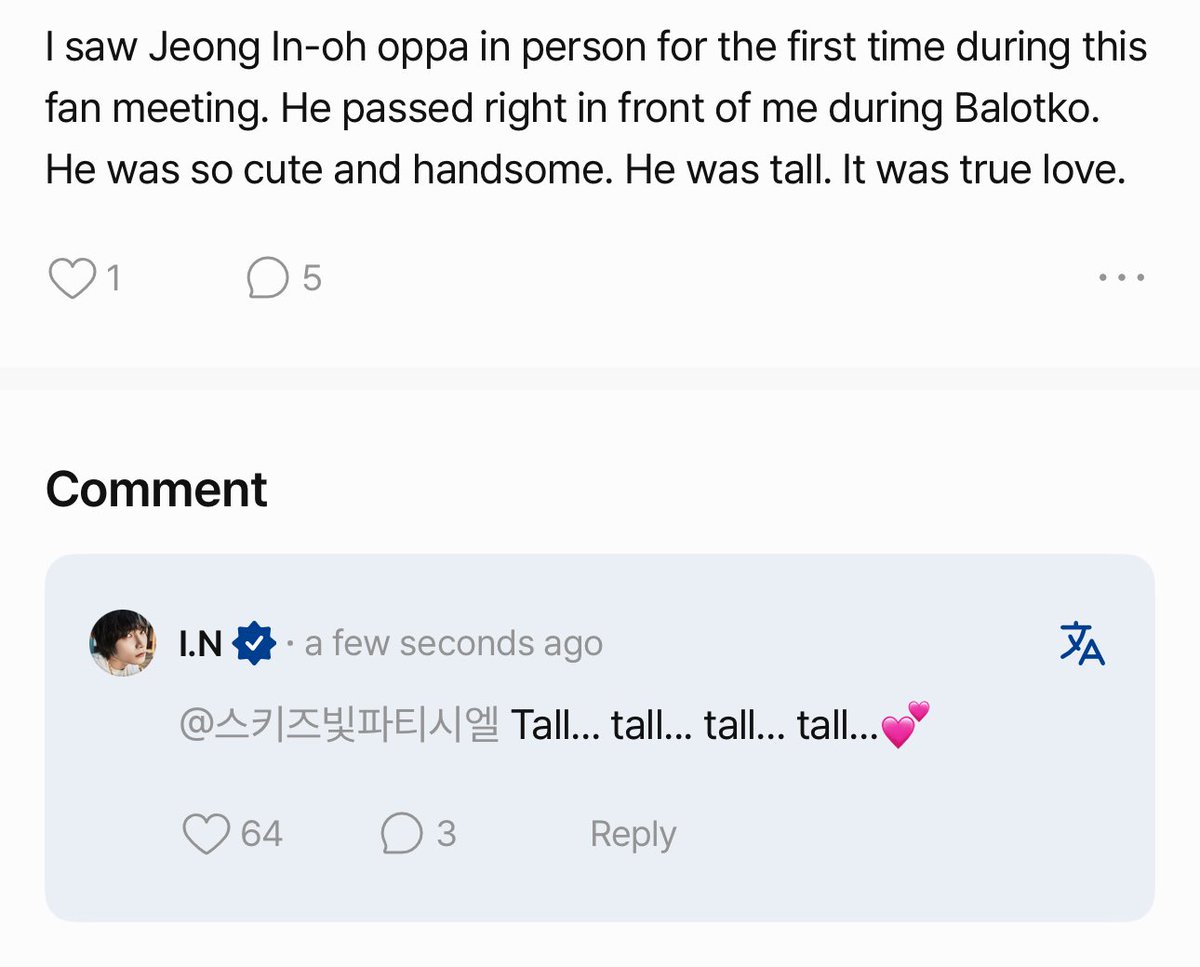Tap the post's comment count of 5
This screenshot has height=967, width=1200.
pyautogui.click(x=311, y=278)
